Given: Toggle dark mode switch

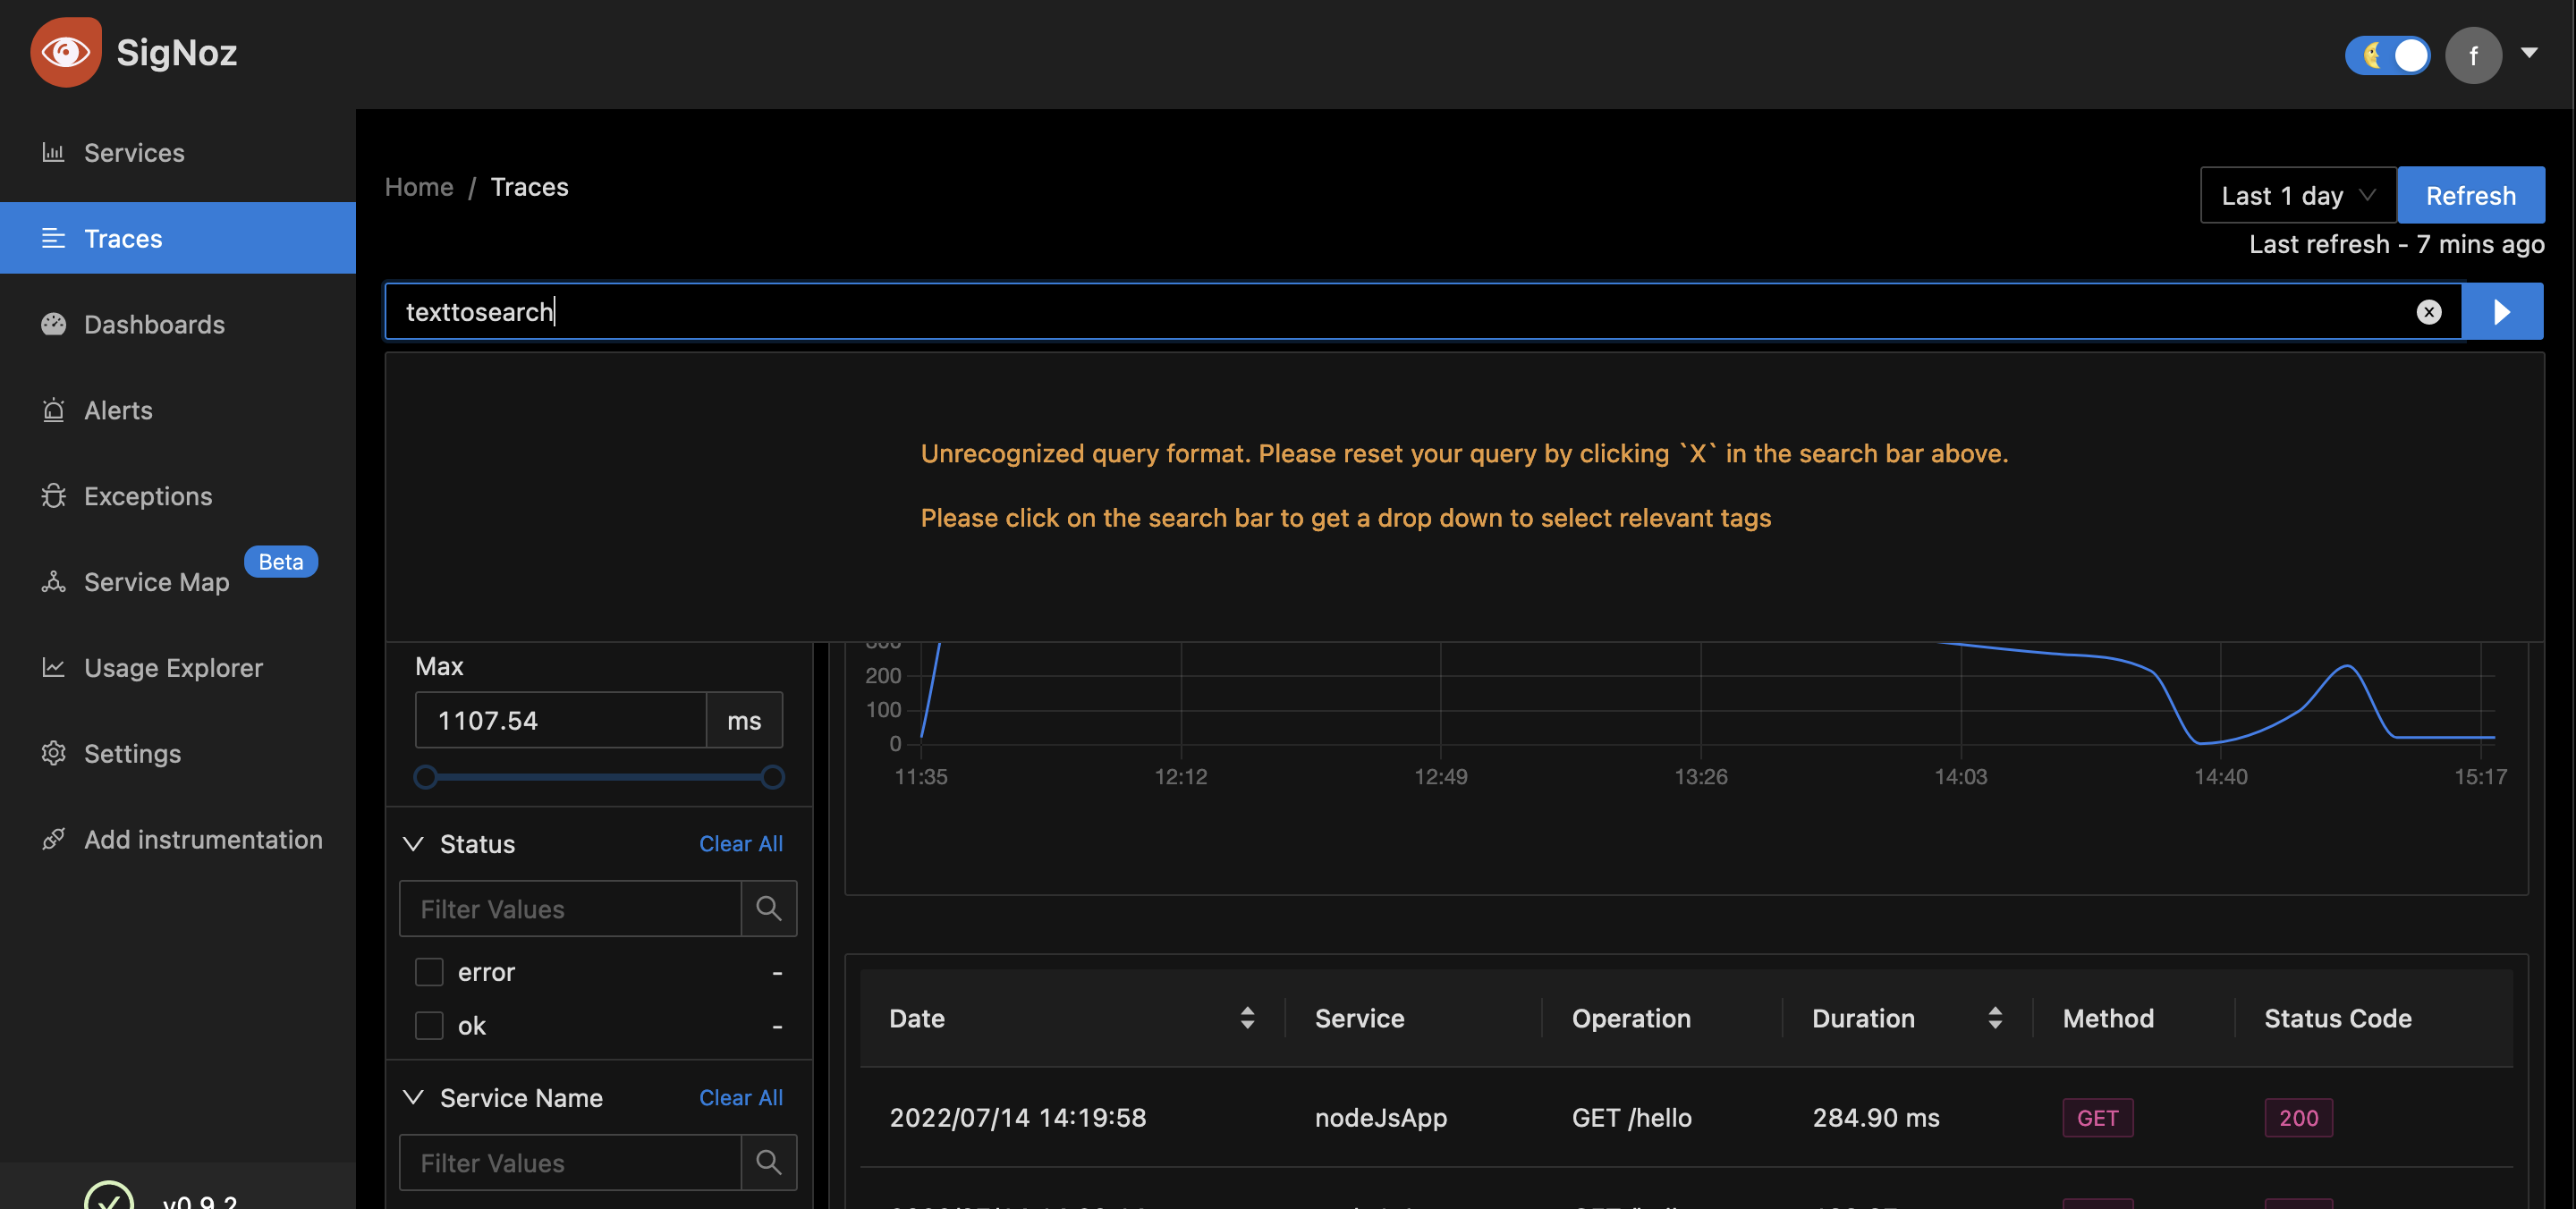Looking at the screenshot, I should point(2388,55).
